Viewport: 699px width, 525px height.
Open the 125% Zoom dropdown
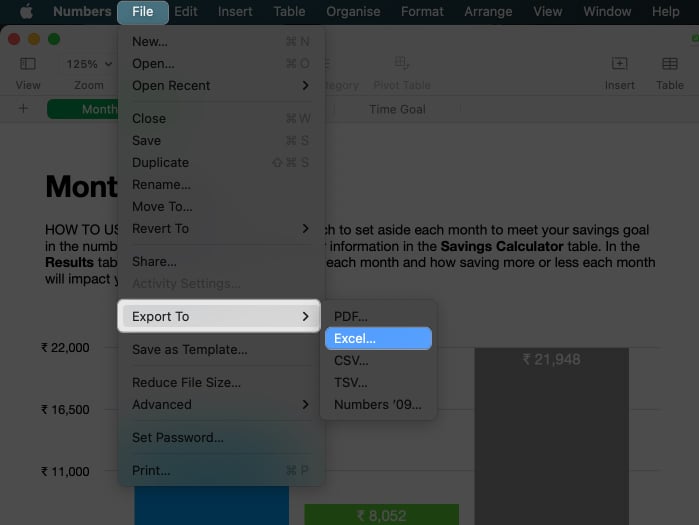click(x=89, y=64)
